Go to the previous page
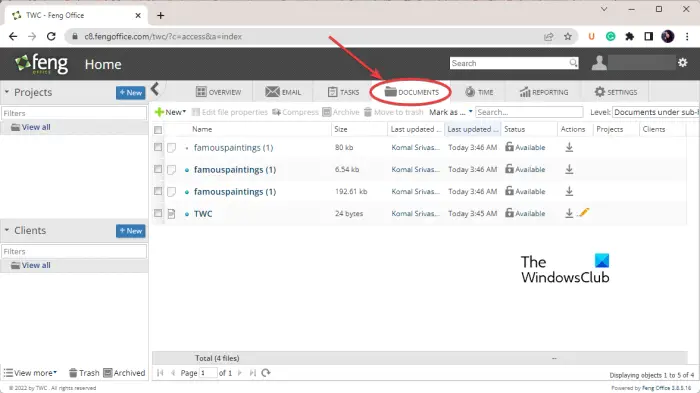Viewport: 700px width, 393px height. pos(173,372)
